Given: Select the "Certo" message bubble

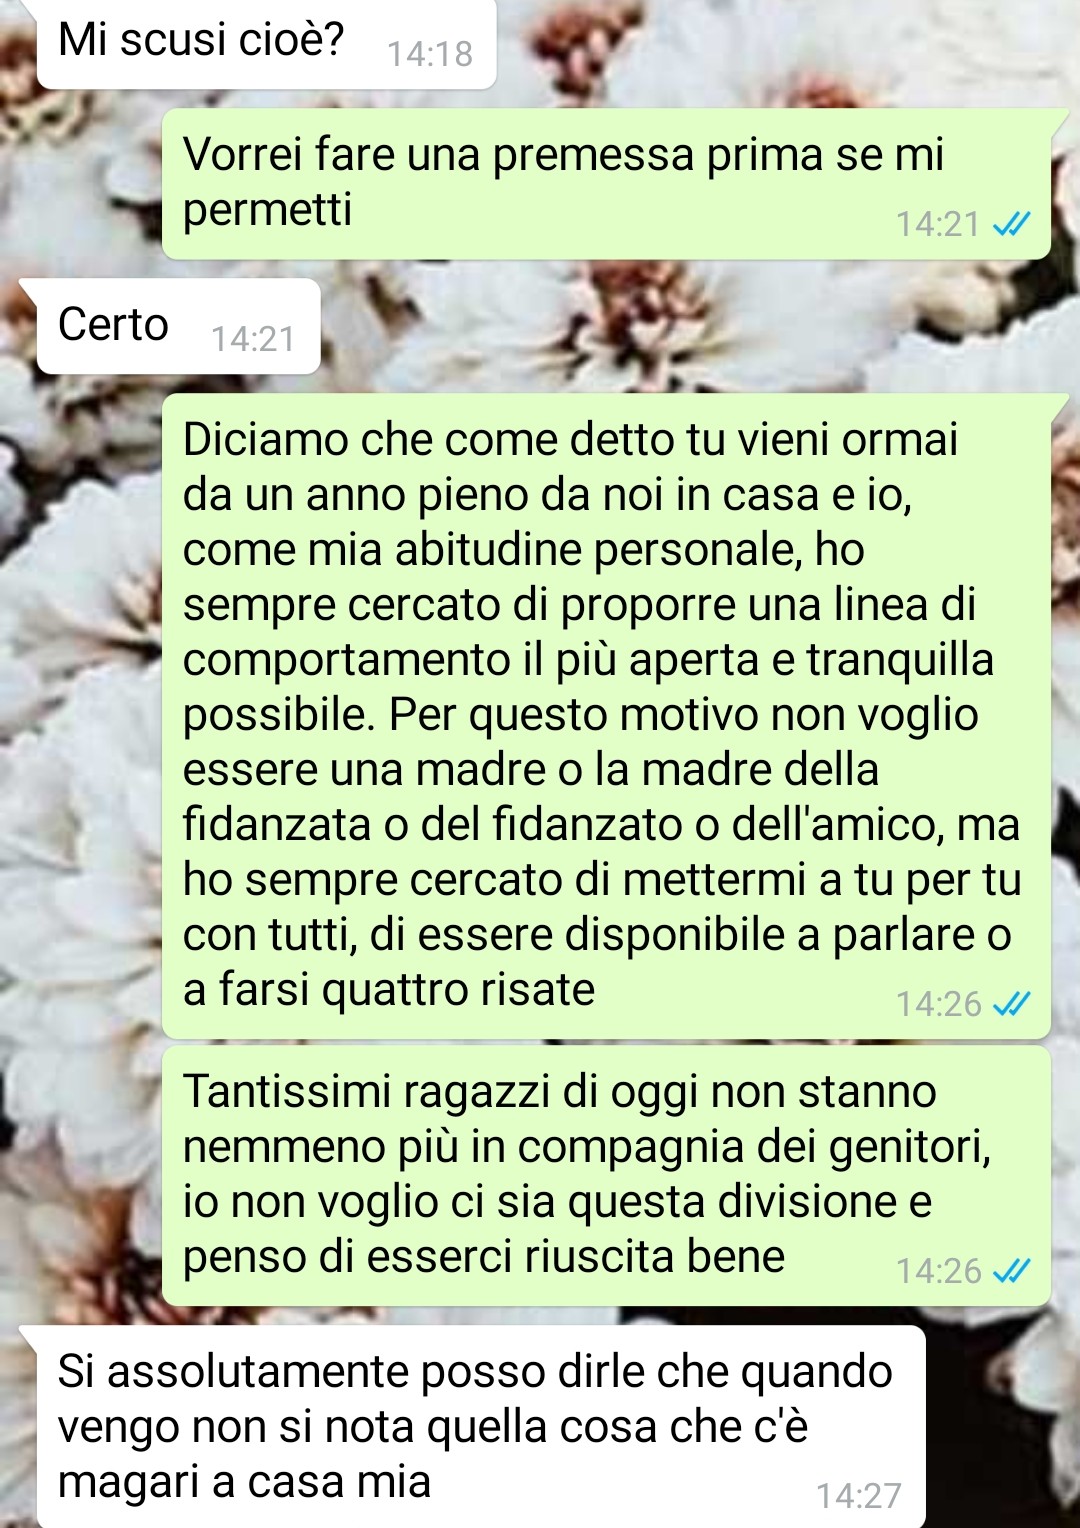Looking at the screenshot, I should pyautogui.click(x=178, y=326).
